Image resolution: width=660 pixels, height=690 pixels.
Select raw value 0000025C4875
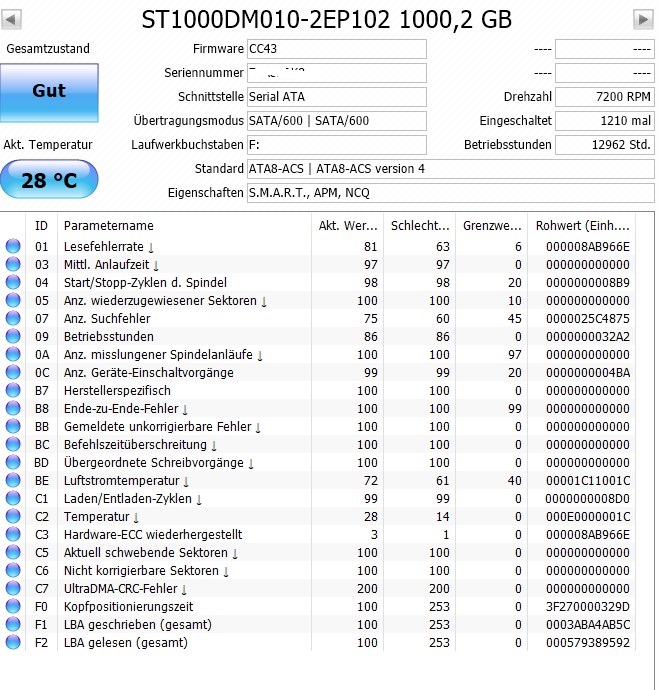588,319
